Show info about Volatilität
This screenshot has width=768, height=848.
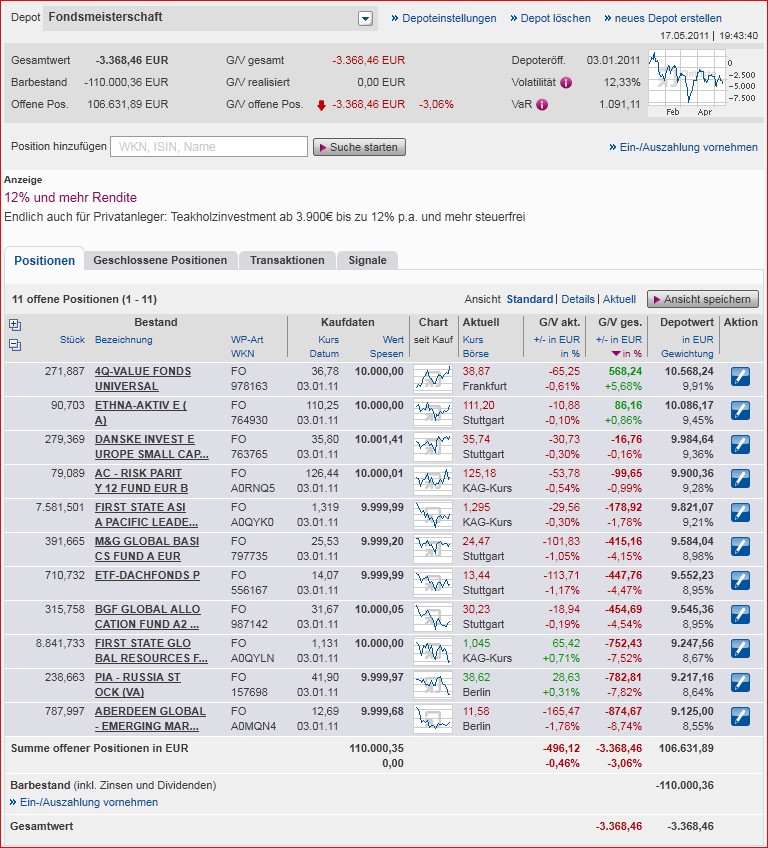coord(566,83)
